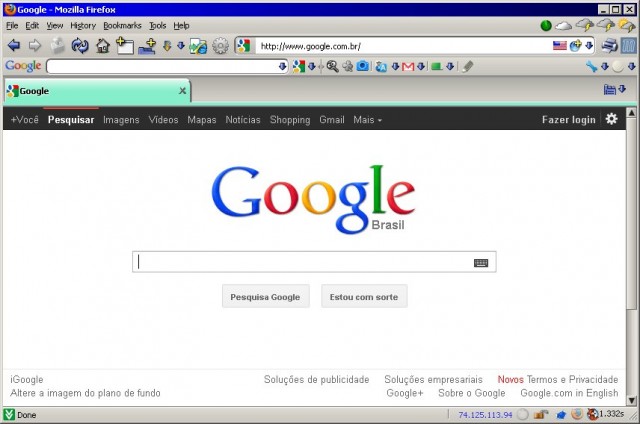The height and width of the screenshot is (424, 640).
Task: Click the back navigation arrow
Action: click(x=13, y=45)
